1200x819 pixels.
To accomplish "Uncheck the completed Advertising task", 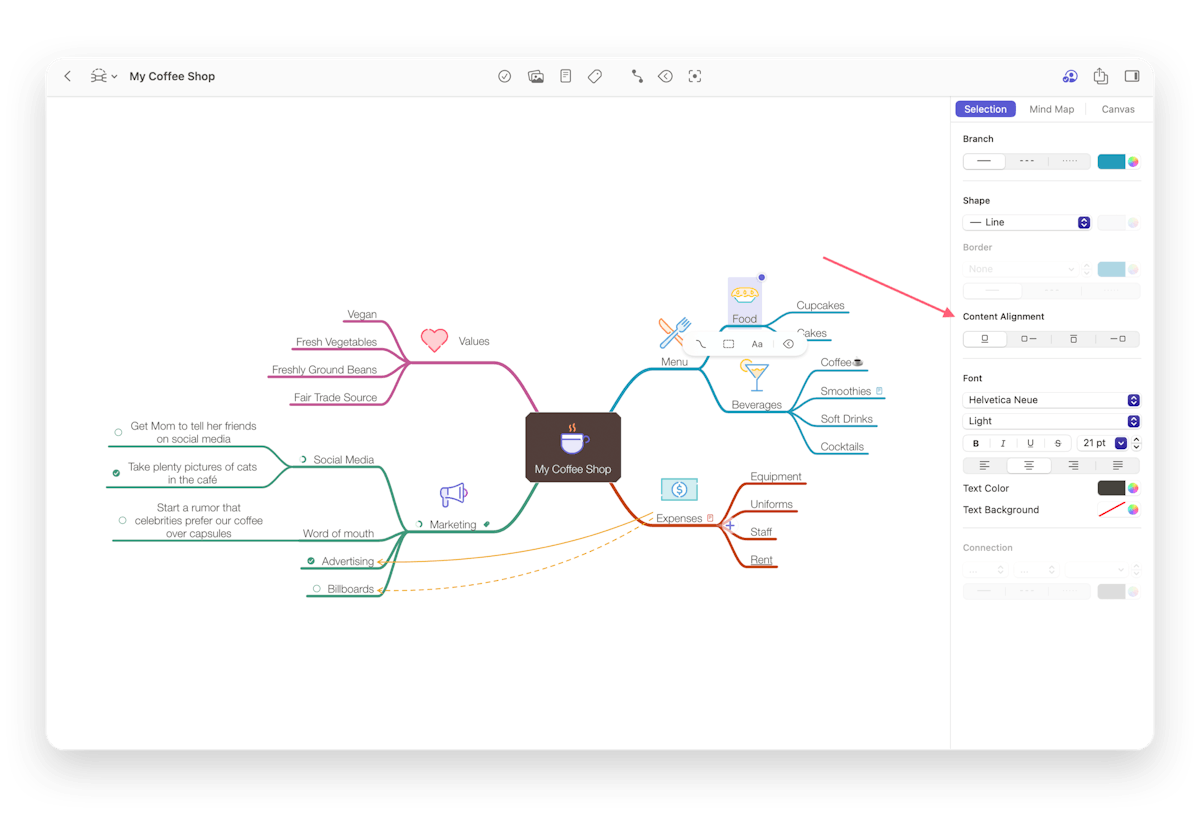I will click(310, 561).
